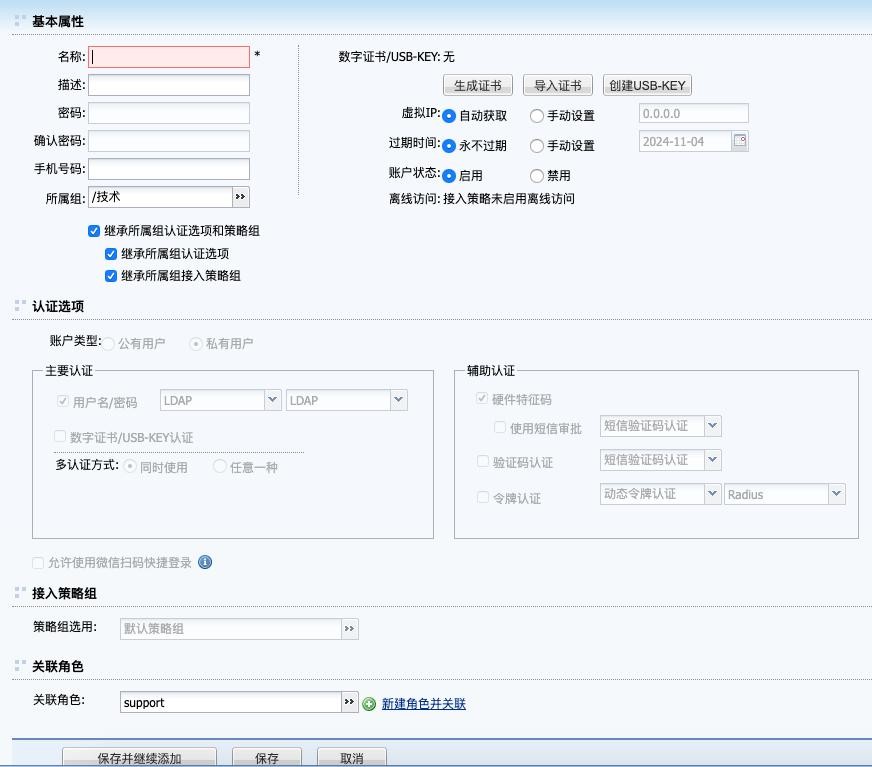Open the 新建角色并关联 link
872x767 pixels.
pyautogui.click(x=423, y=704)
